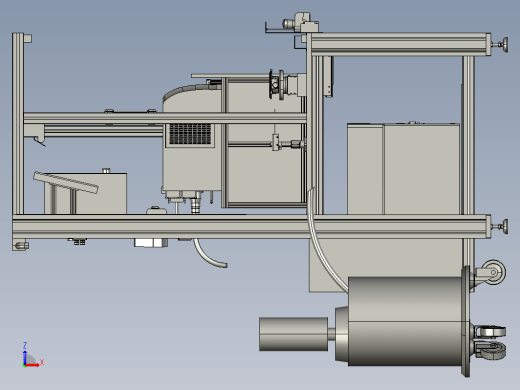Click the blue Z axis label

(x=25, y=345)
